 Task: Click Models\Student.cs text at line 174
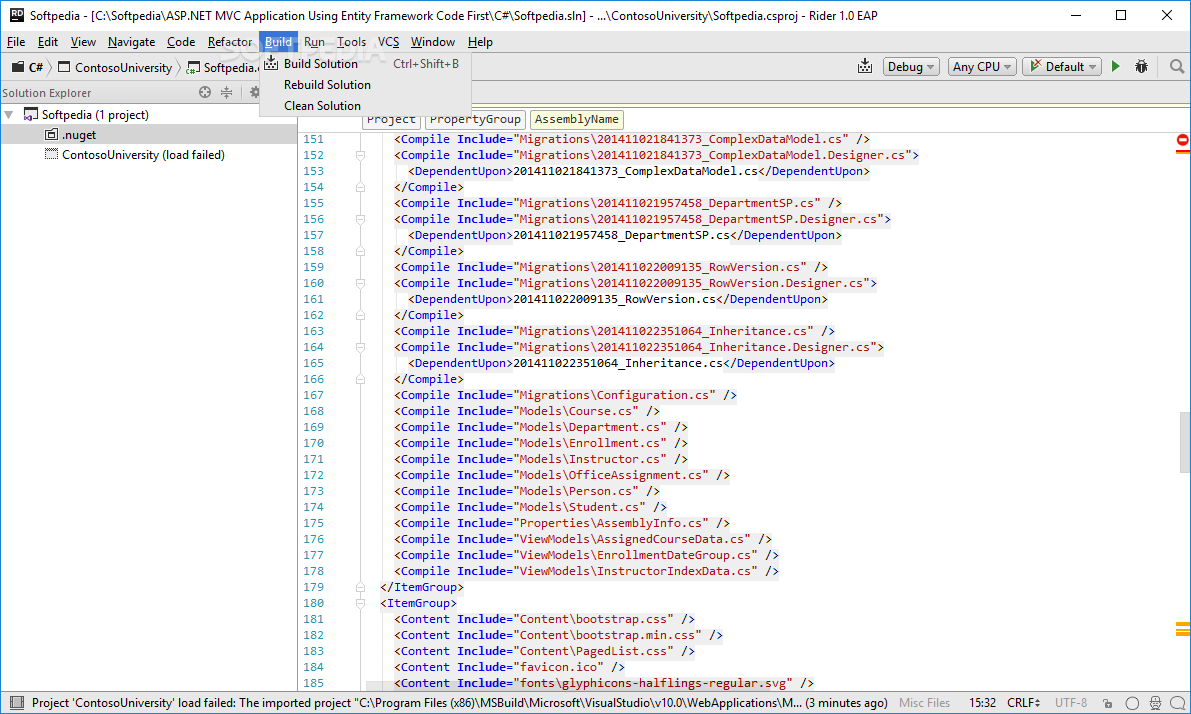point(581,507)
